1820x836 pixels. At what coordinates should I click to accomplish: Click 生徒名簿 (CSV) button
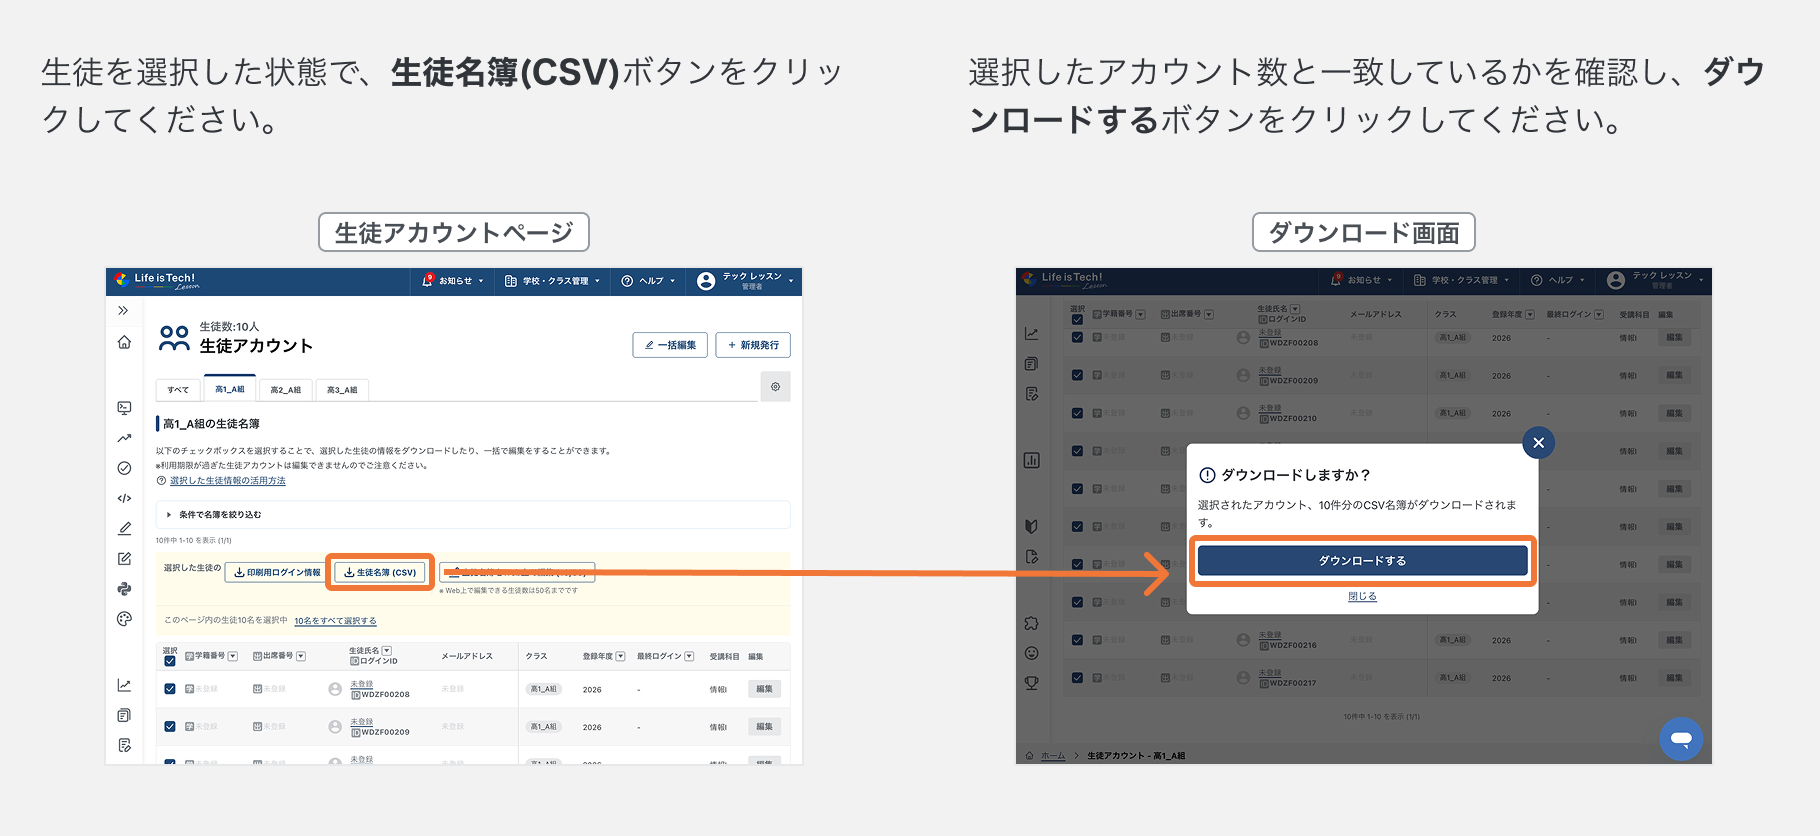(380, 573)
